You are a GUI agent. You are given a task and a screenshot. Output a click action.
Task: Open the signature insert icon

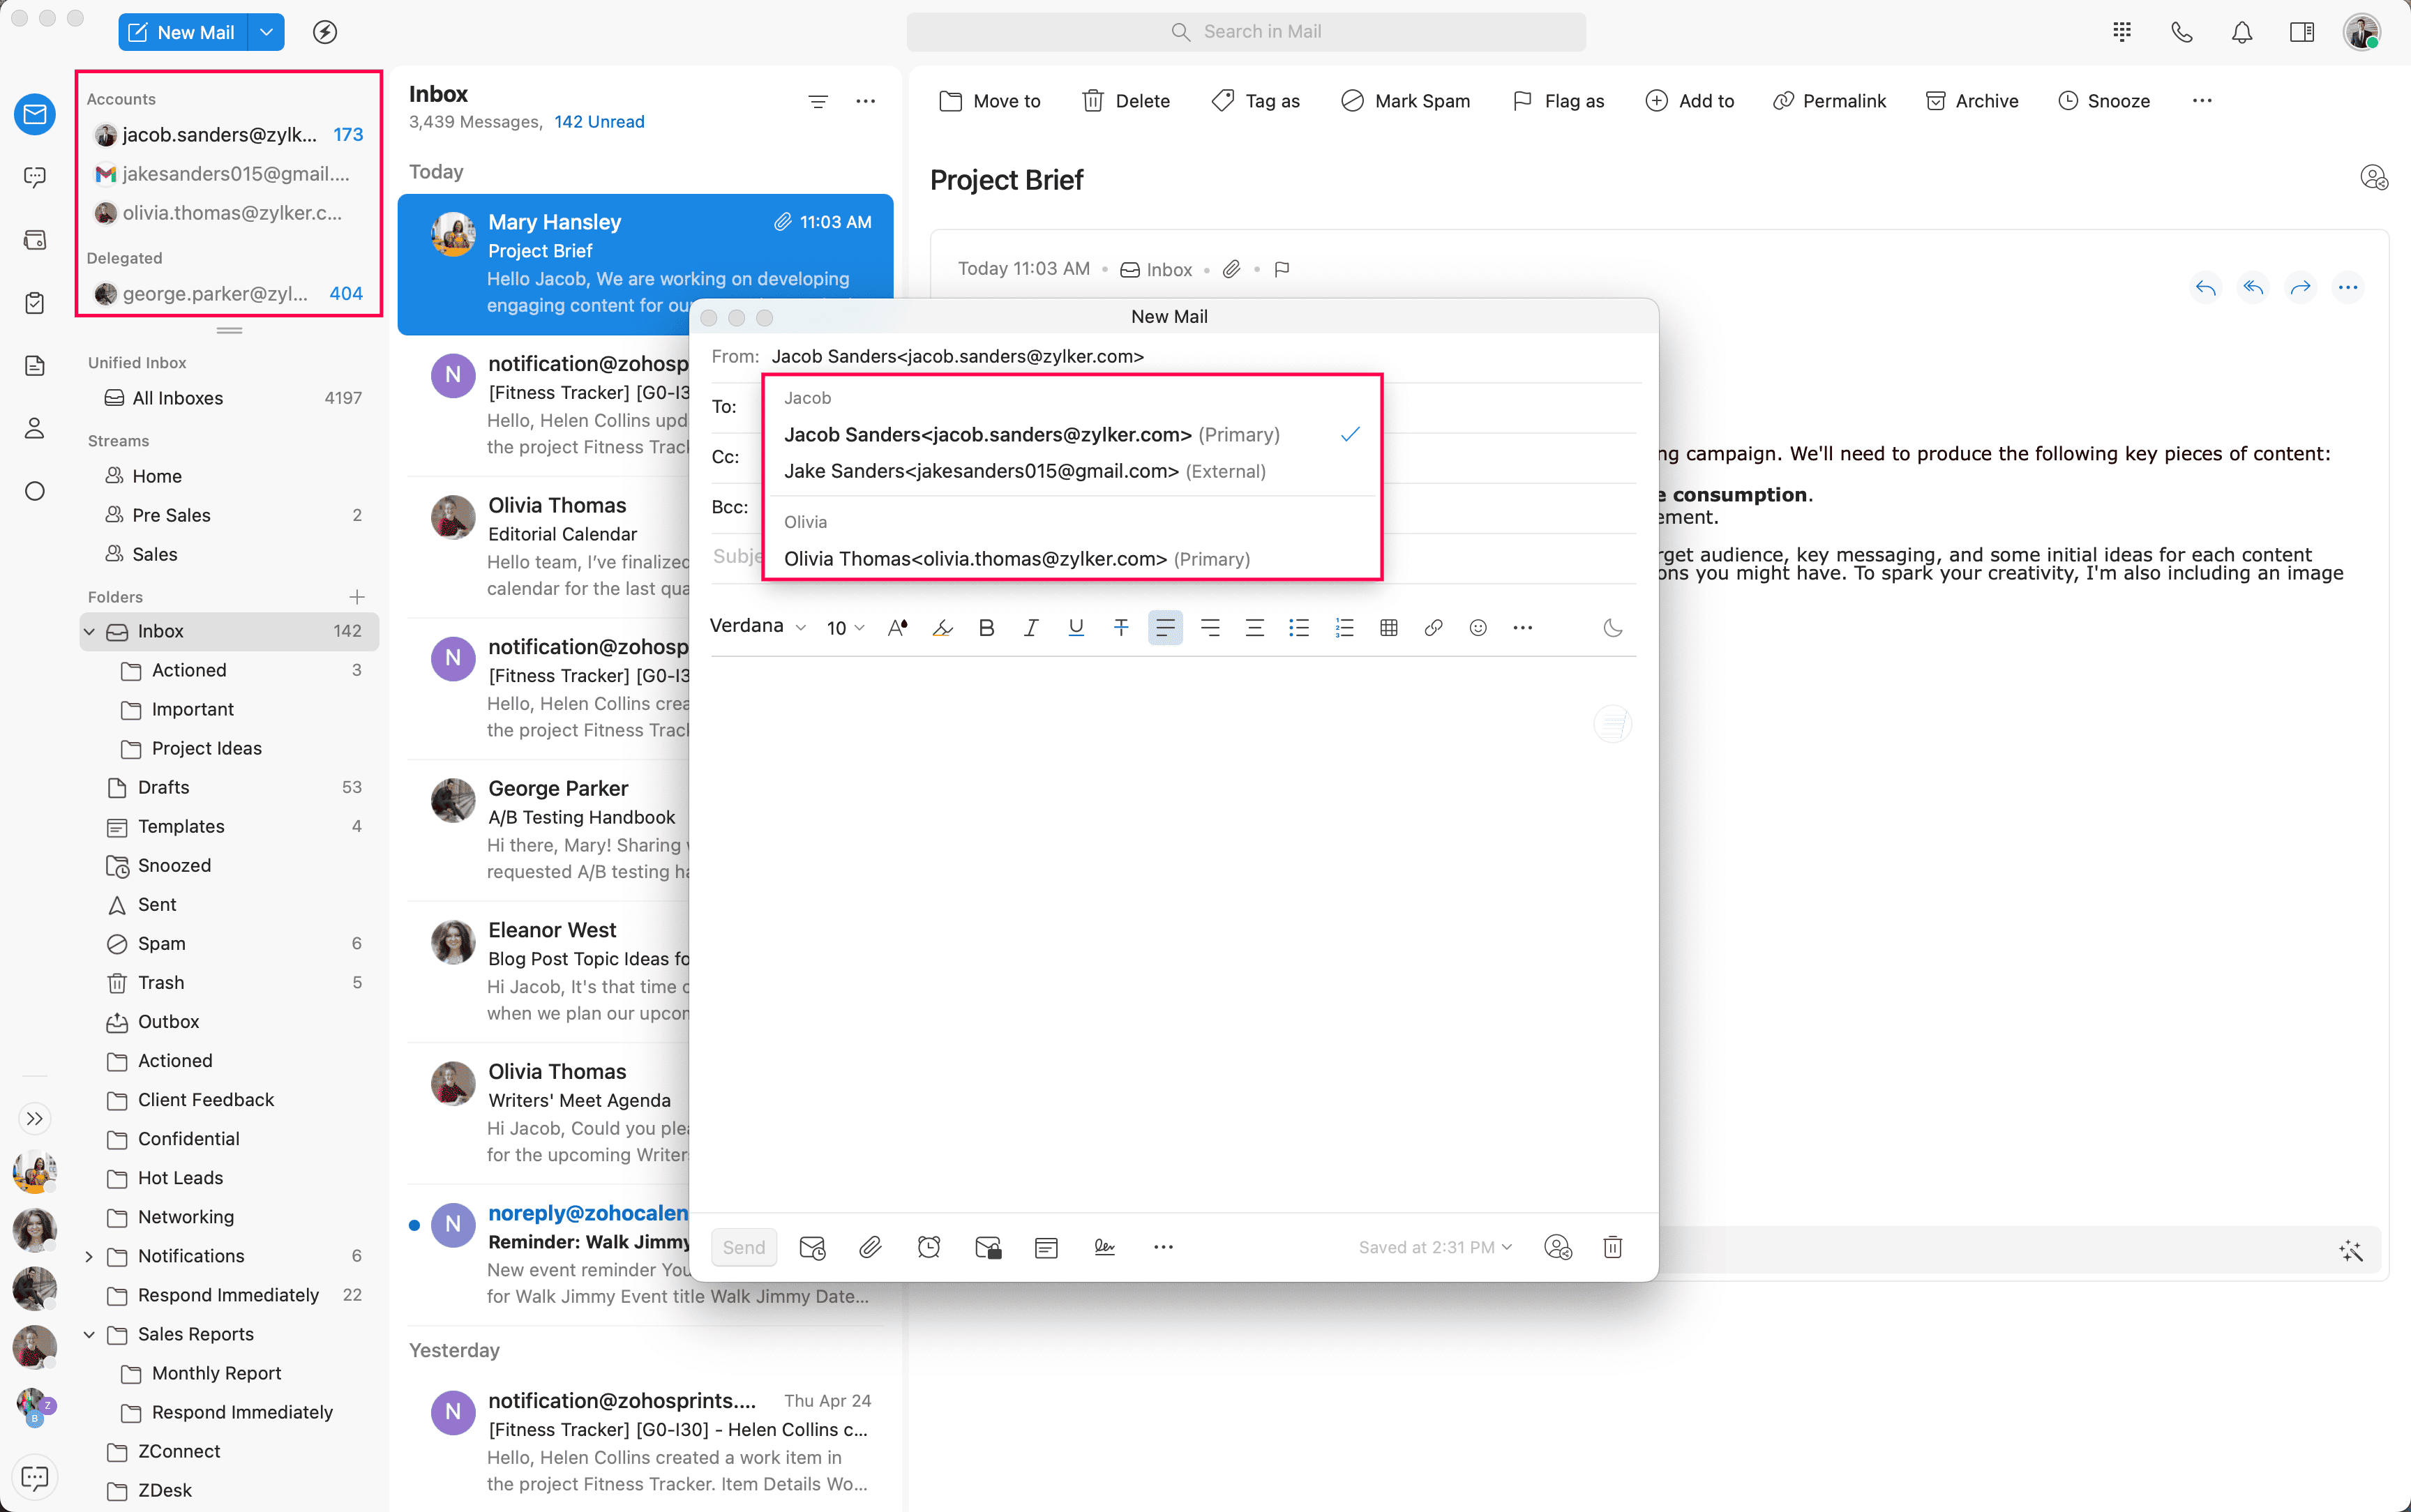(1104, 1247)
